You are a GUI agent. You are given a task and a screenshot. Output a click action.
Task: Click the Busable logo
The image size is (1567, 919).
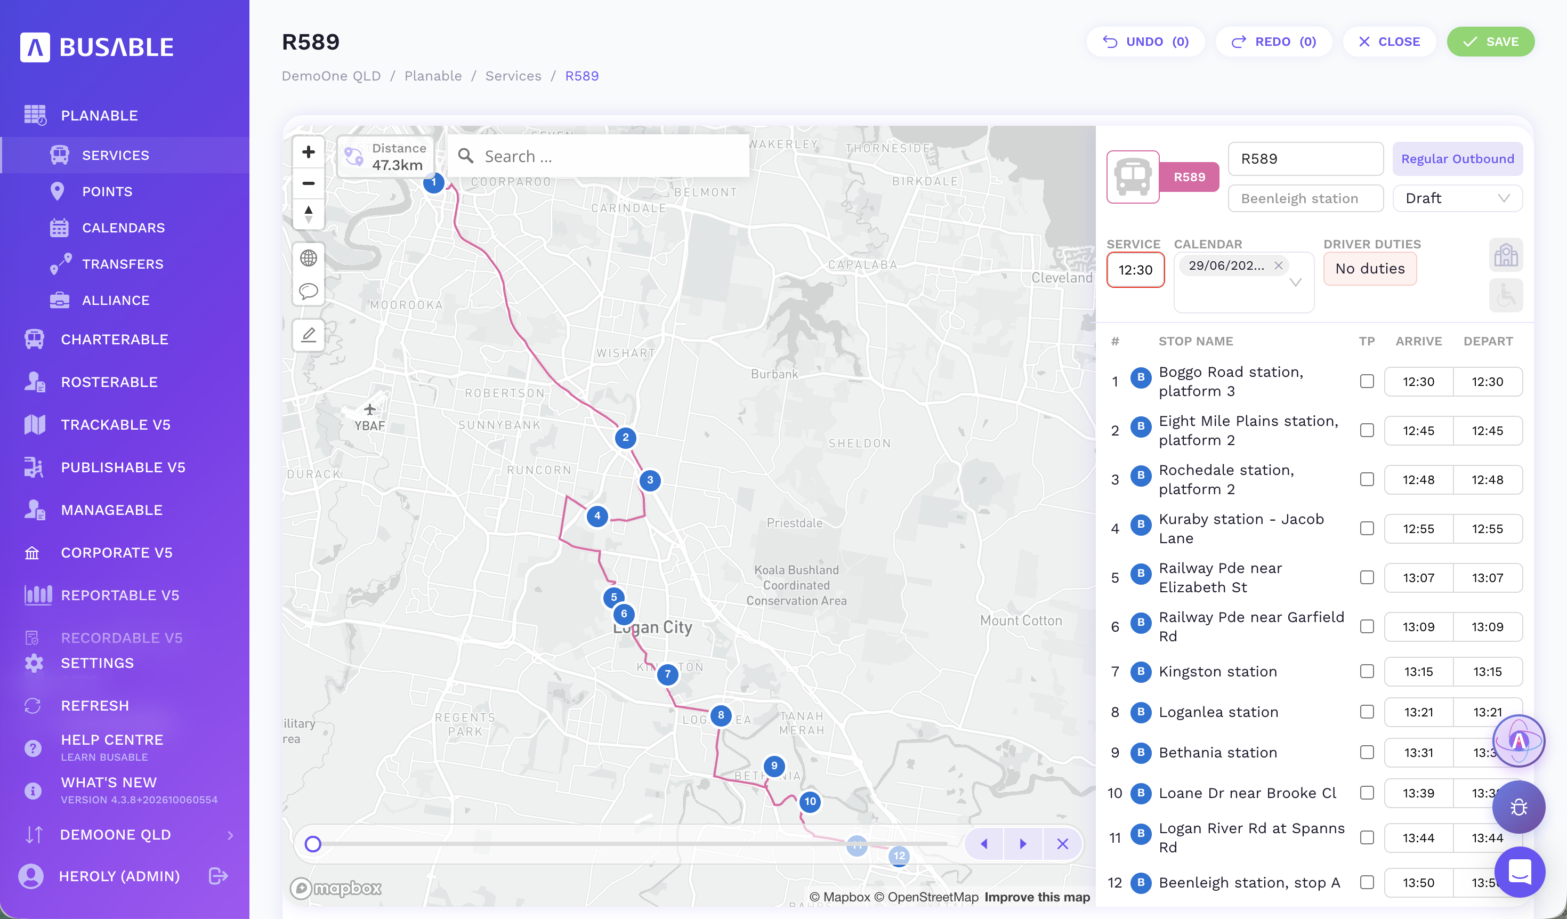(97, 47)
